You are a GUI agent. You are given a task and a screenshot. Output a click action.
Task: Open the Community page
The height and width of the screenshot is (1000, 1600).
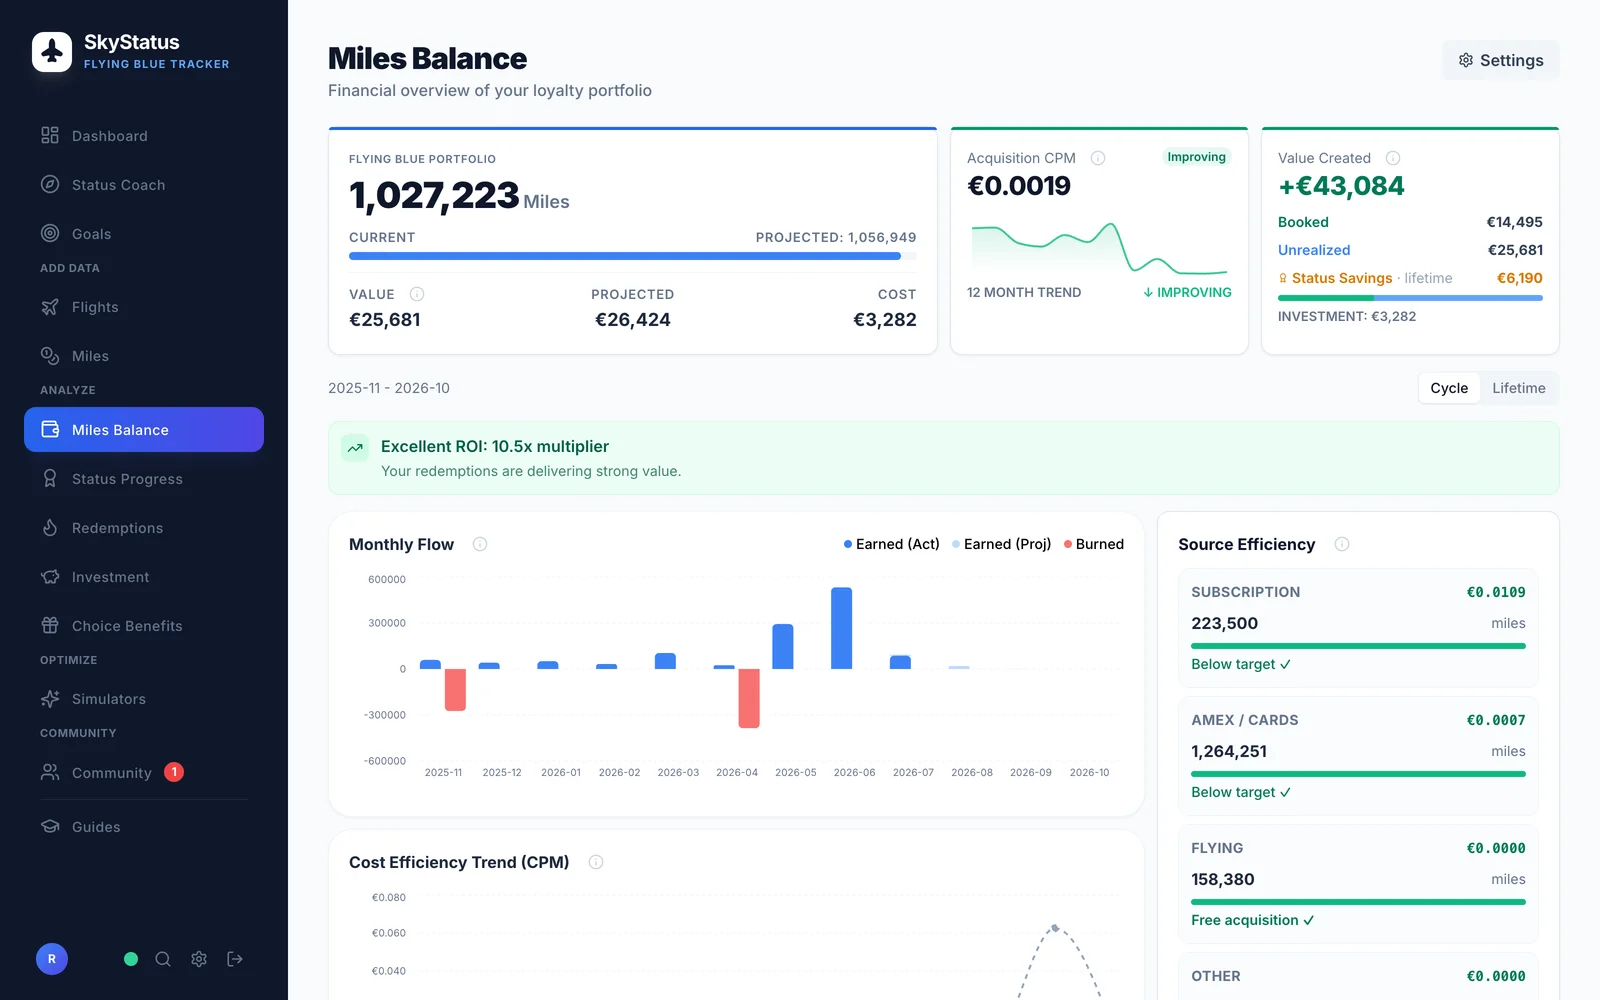coord(144,773)
